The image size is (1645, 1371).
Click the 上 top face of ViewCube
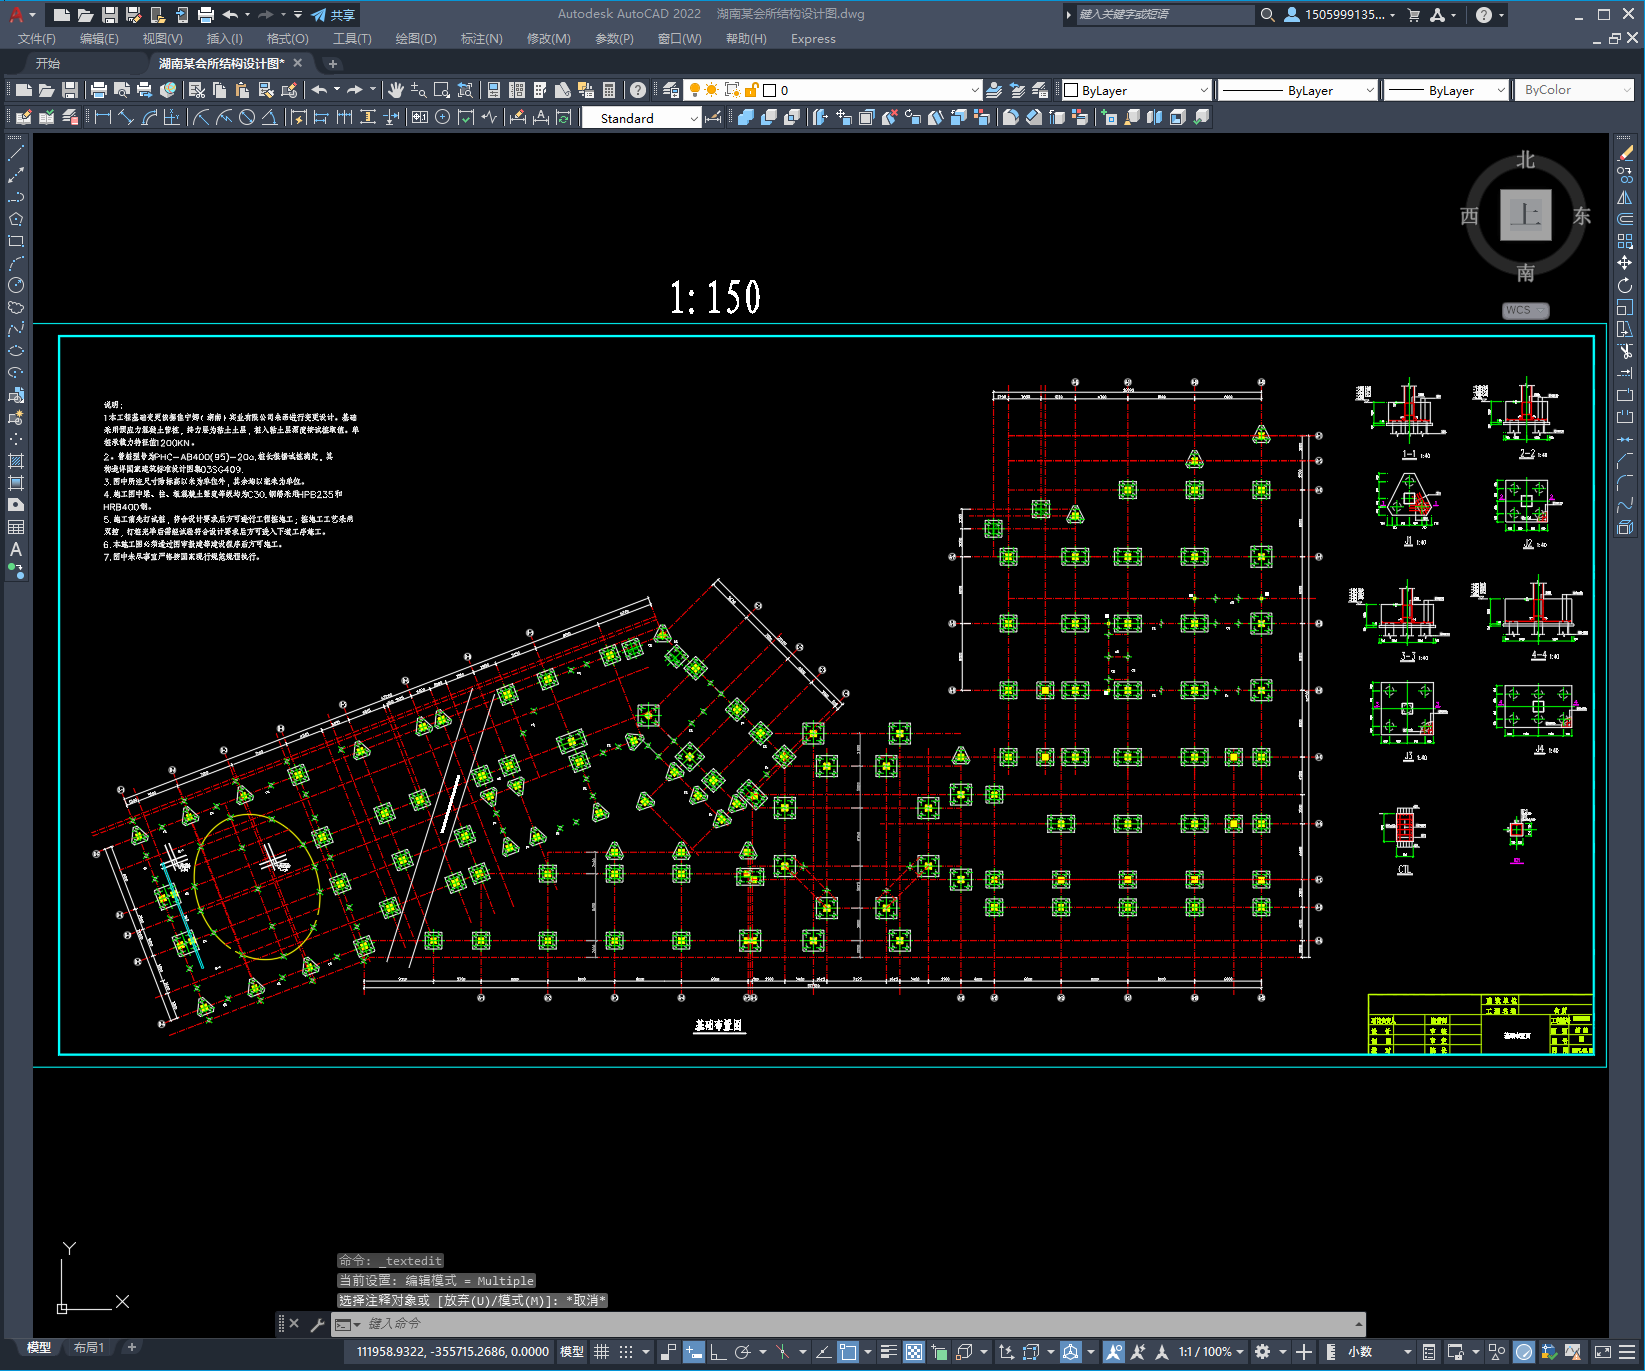point(1526,215)
